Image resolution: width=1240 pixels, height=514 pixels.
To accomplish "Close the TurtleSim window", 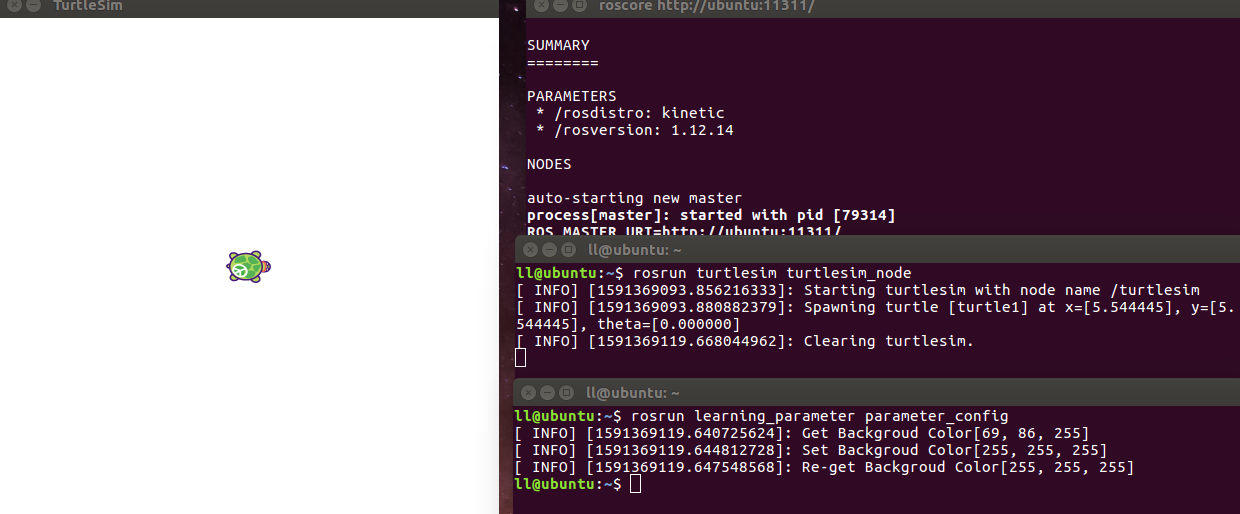I will point(14,6).
